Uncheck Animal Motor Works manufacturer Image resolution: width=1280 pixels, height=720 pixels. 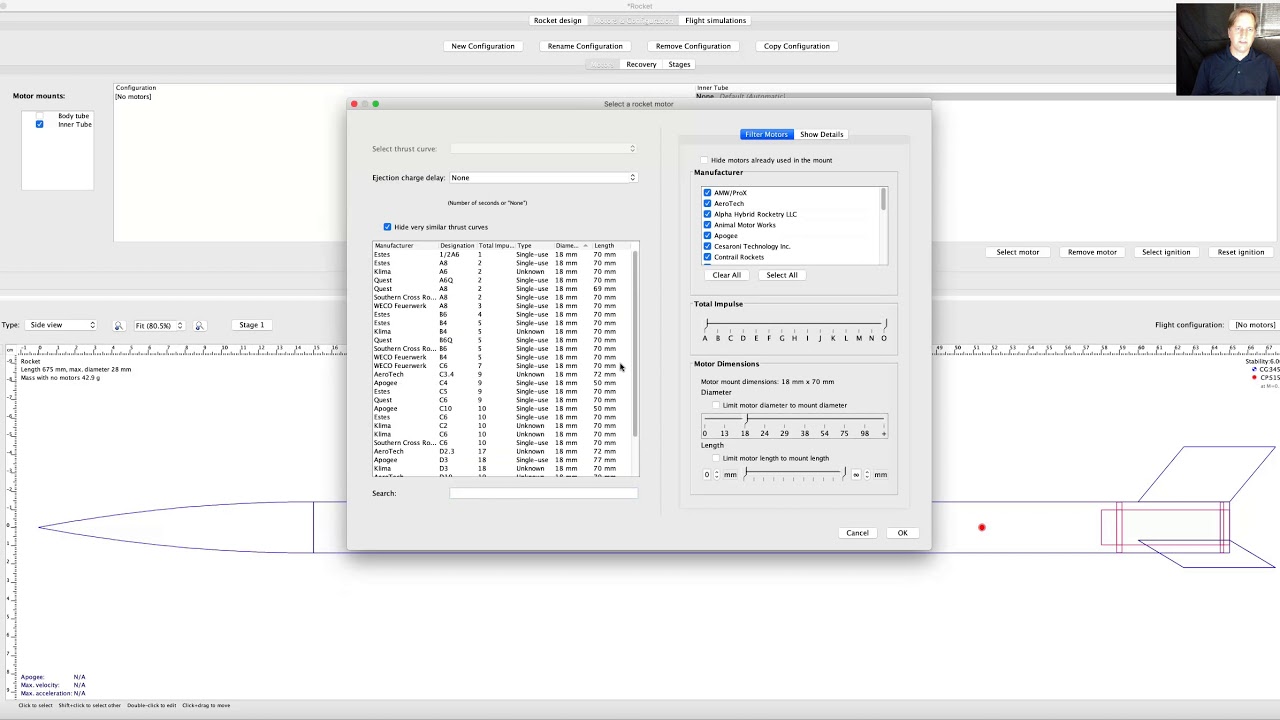(707, 225)
